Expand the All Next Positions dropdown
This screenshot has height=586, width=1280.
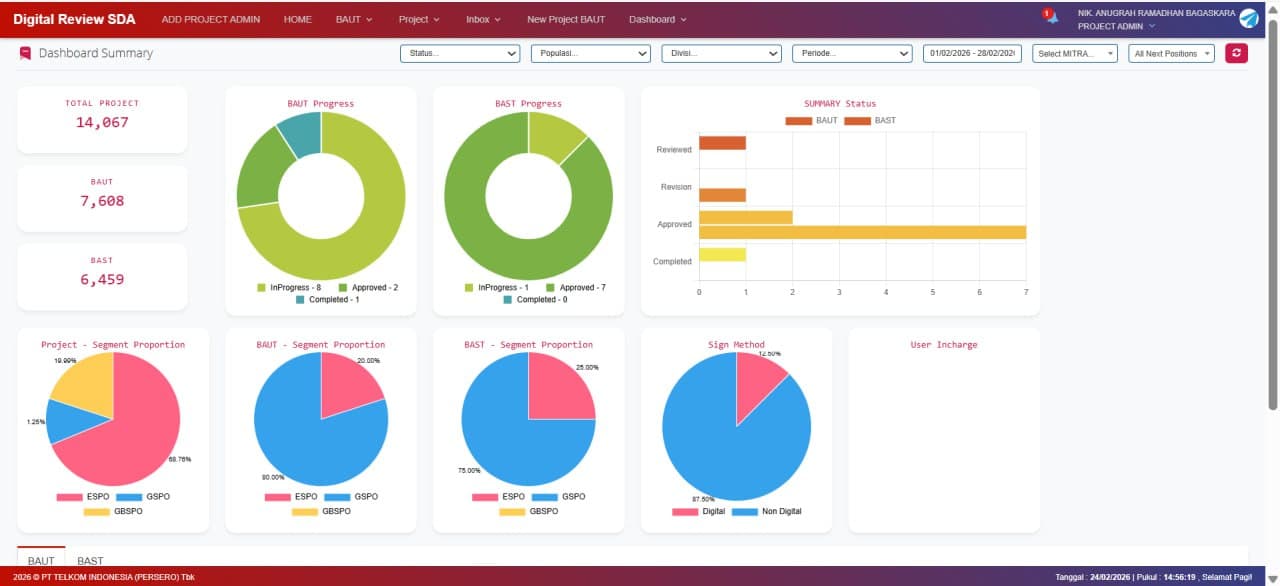click(x=1170, y=54)
